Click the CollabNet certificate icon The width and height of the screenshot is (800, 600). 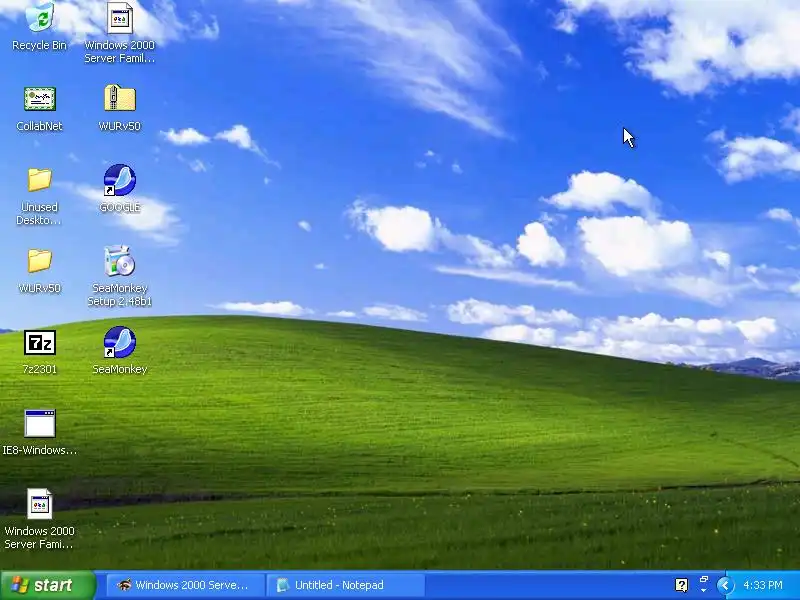(40, 99)
